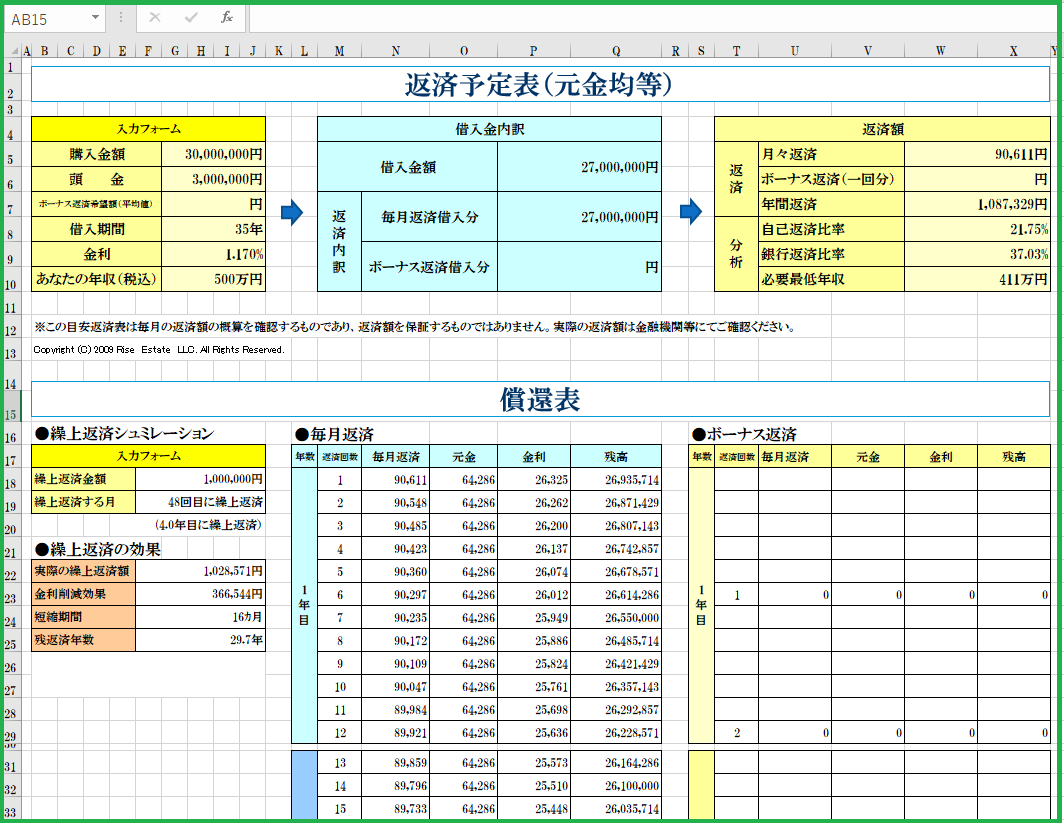Click the annual income value 500万円
Image resolution: width=1064 pixels, height=823 pixels.
[x=214, y=279]
